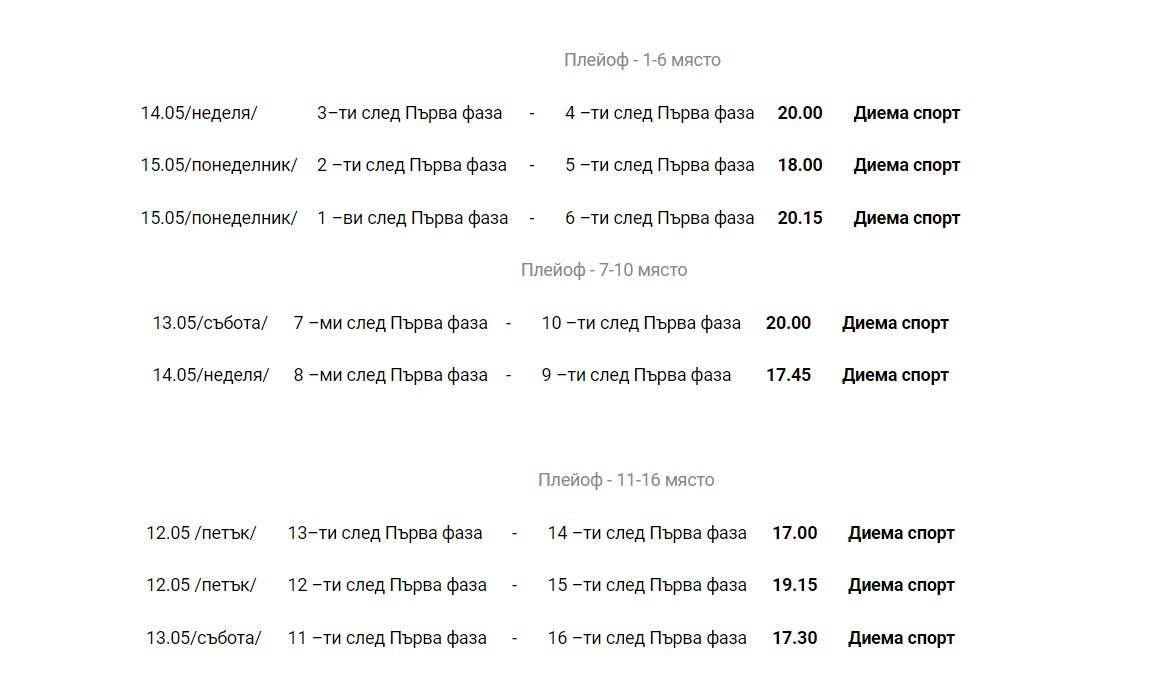The width and height of the screenshot is (1175, 687).
Task: Click the 18.00 match time
Action: 800,165
